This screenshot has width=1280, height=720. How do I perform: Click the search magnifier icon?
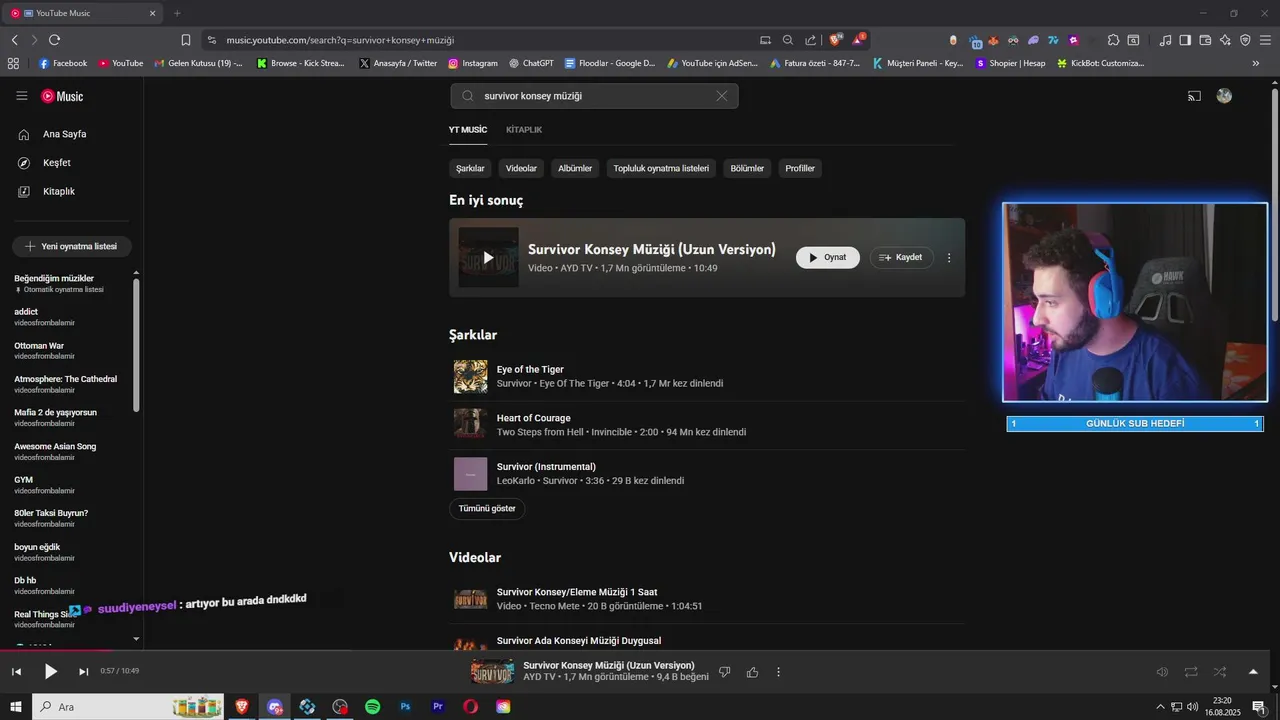coord(467,96)
